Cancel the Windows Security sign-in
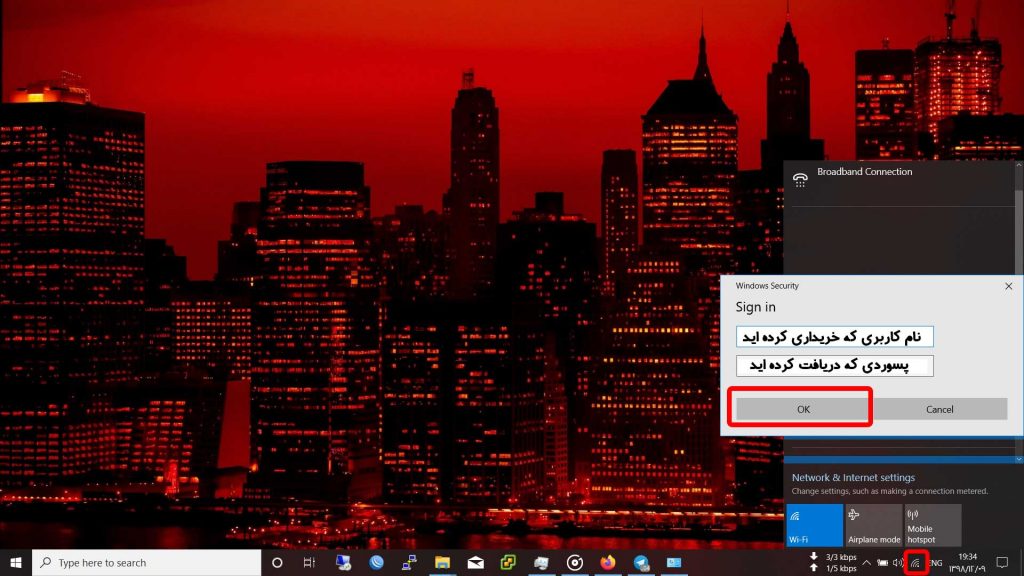This screenshot has height=576, width=1024. 939,409
